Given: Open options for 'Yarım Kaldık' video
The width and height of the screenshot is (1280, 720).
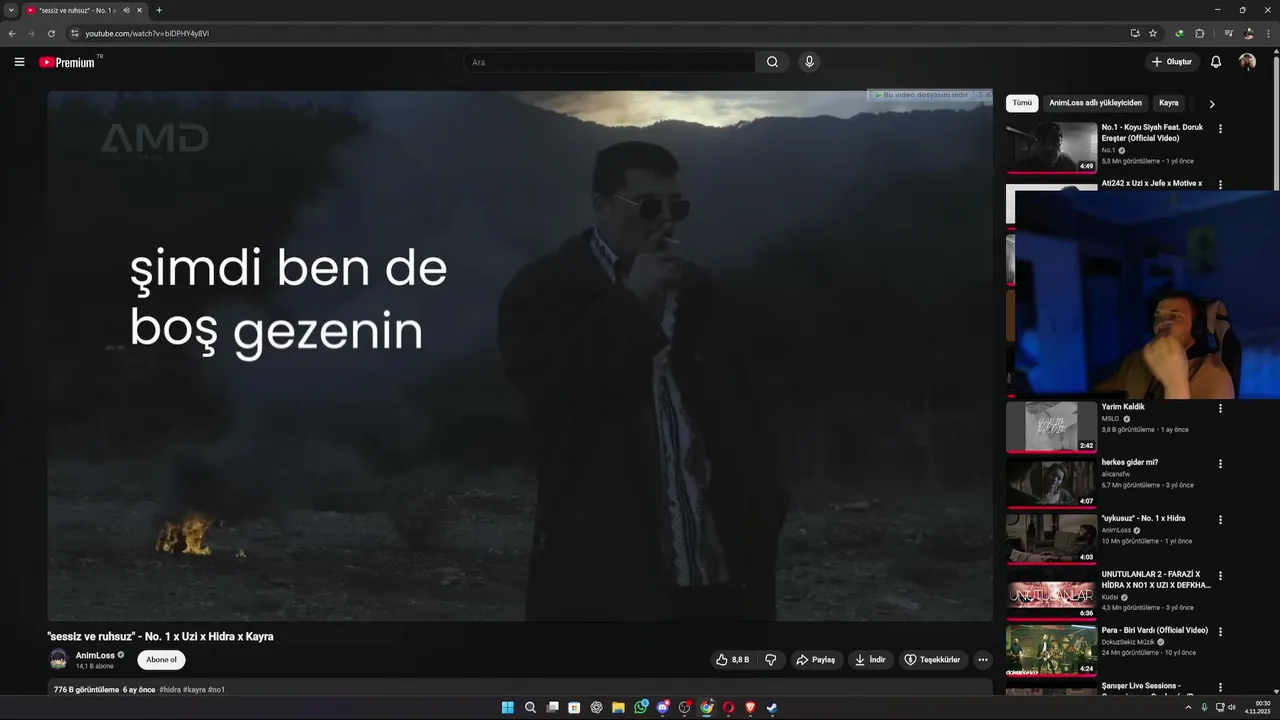Looking at the screenshot, I should (x=1220, y=408).
